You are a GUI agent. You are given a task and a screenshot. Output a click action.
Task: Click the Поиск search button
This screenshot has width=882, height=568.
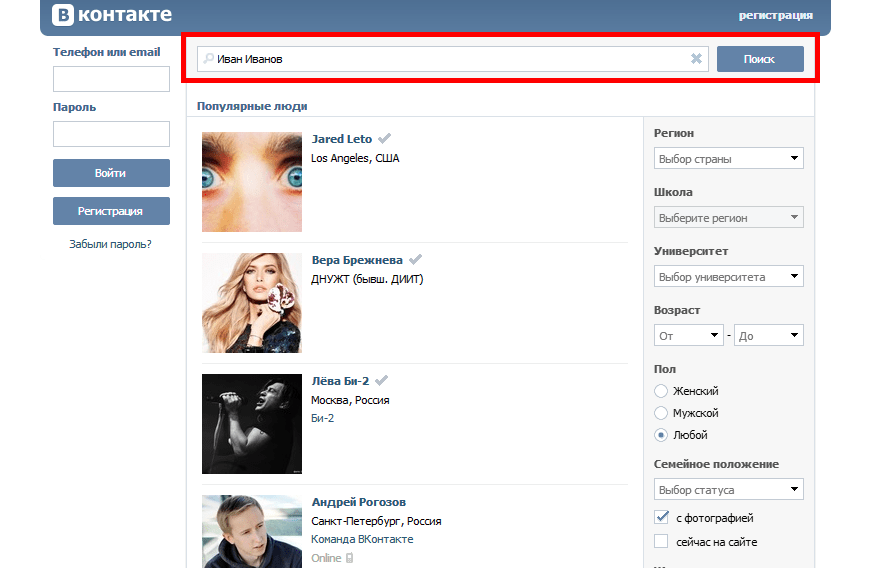[x=760, y=59]
